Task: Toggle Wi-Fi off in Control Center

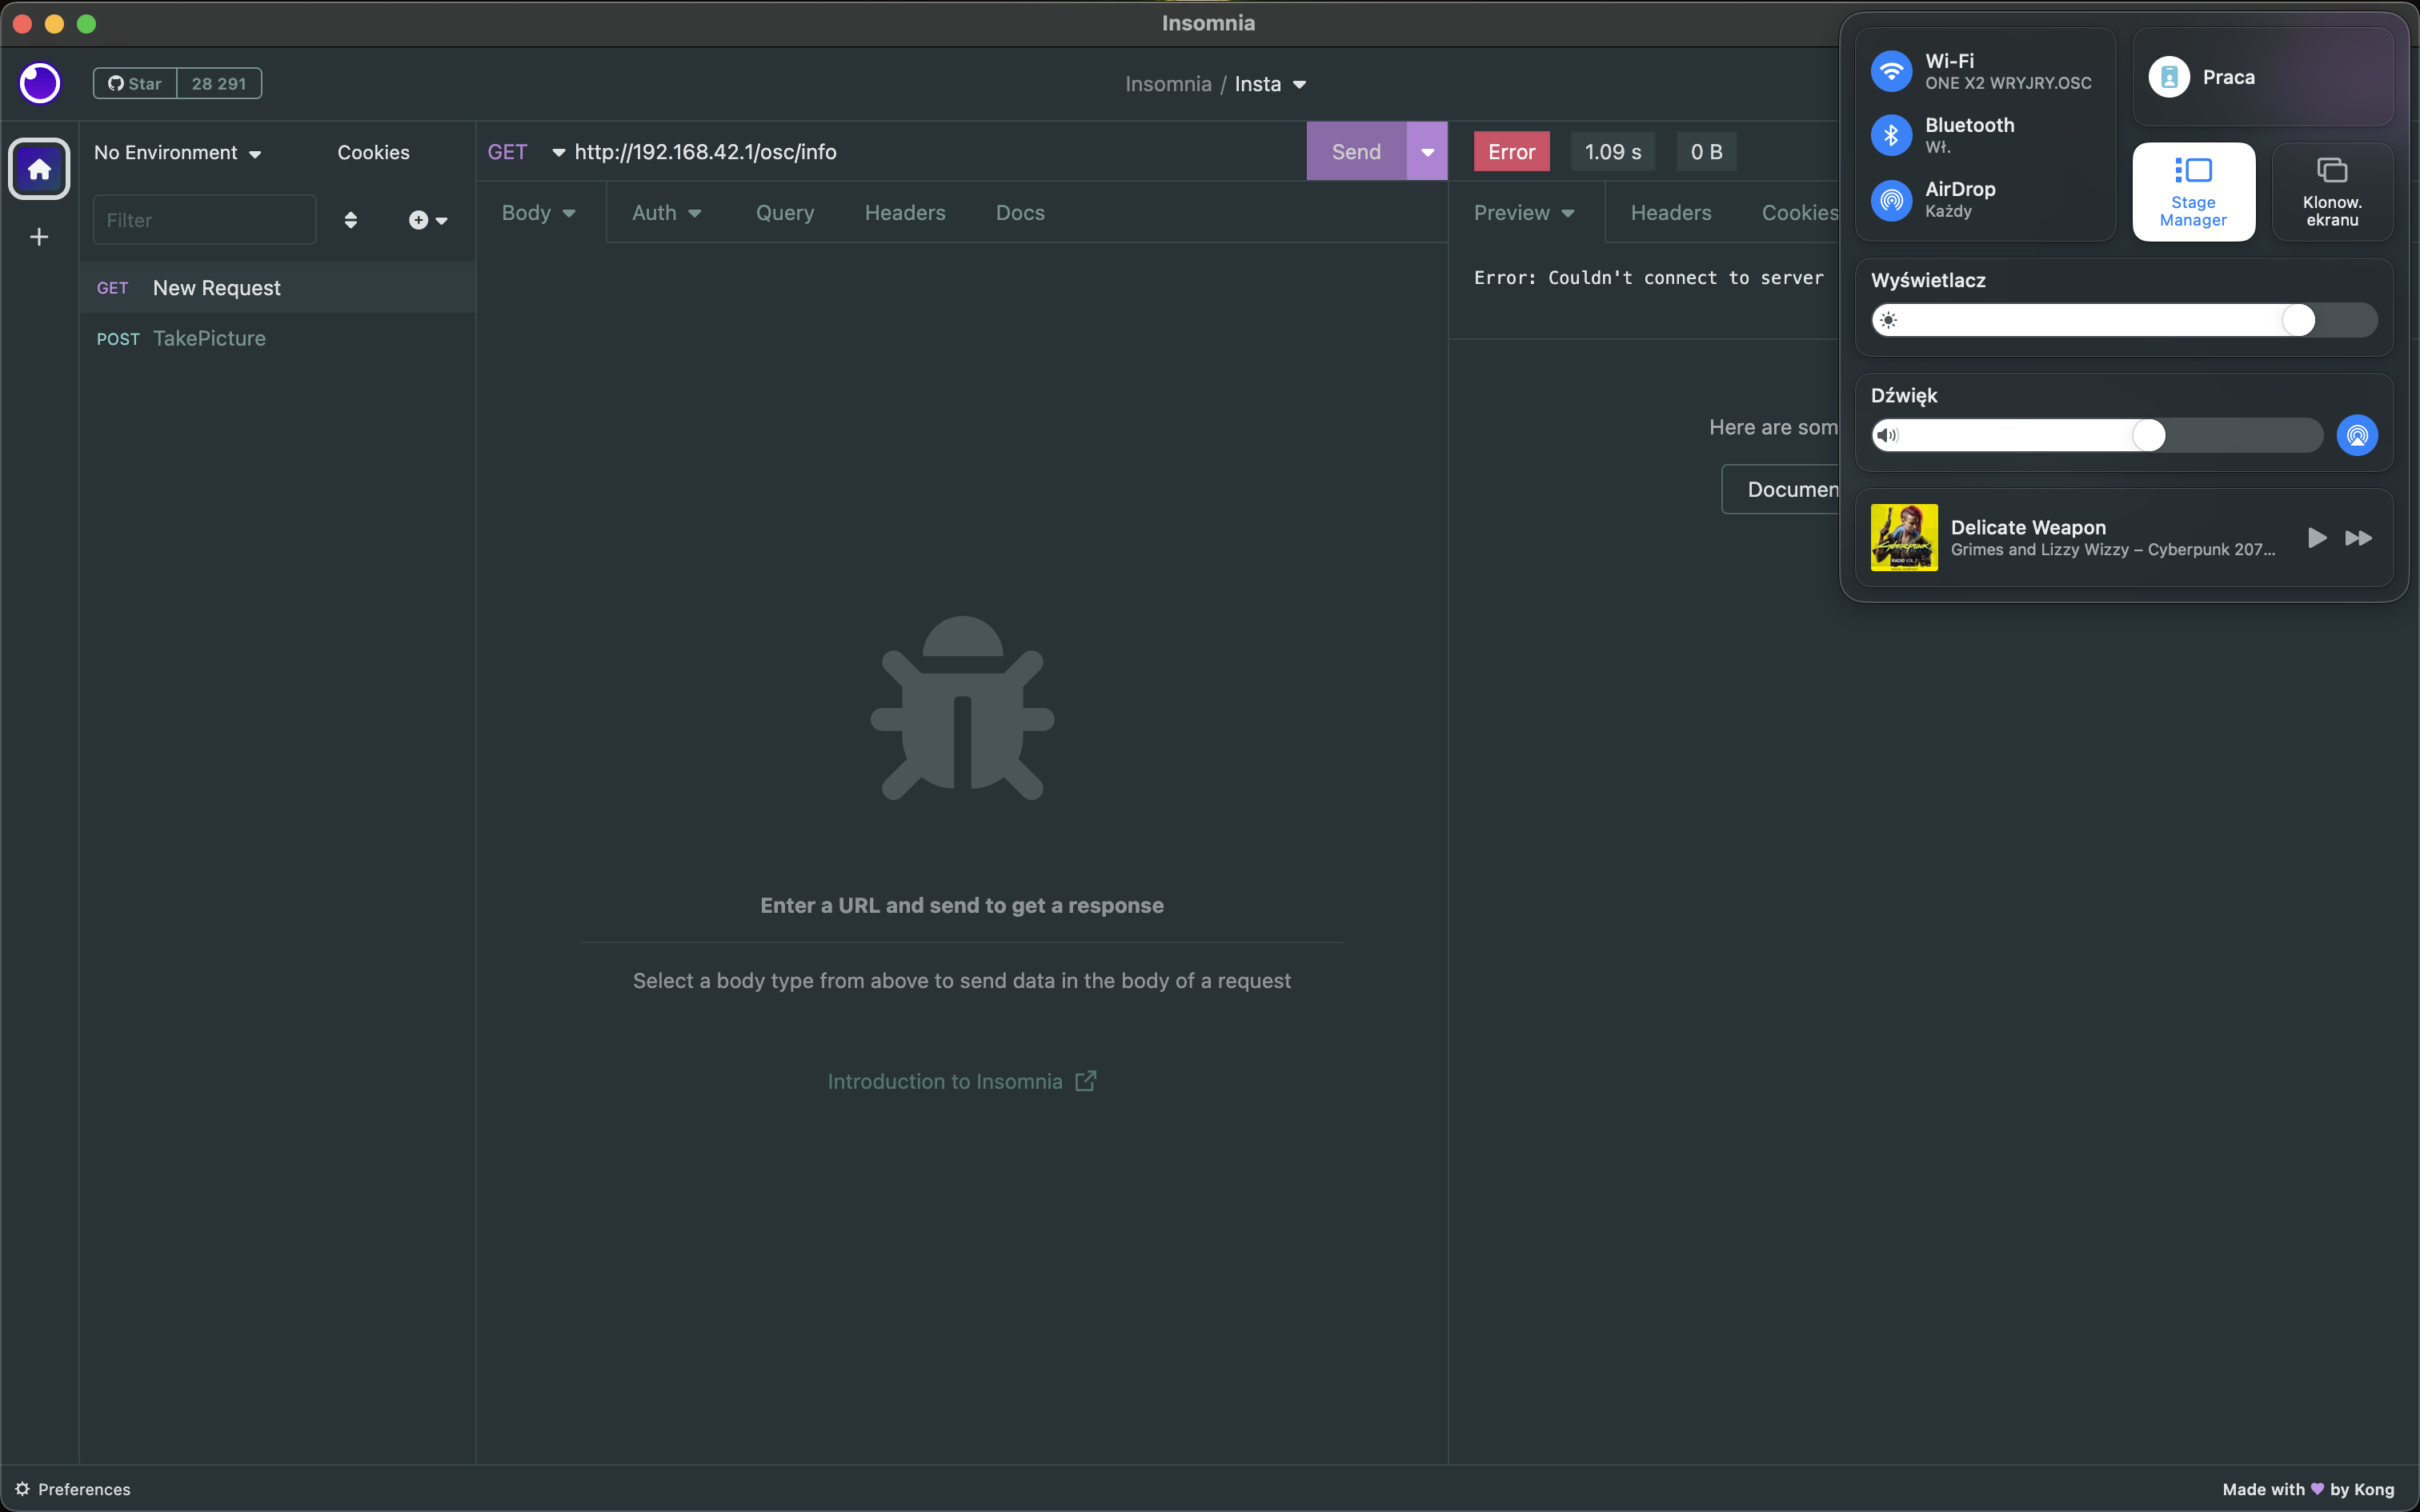Action: pyautogui.click(x=1891, y=71)
